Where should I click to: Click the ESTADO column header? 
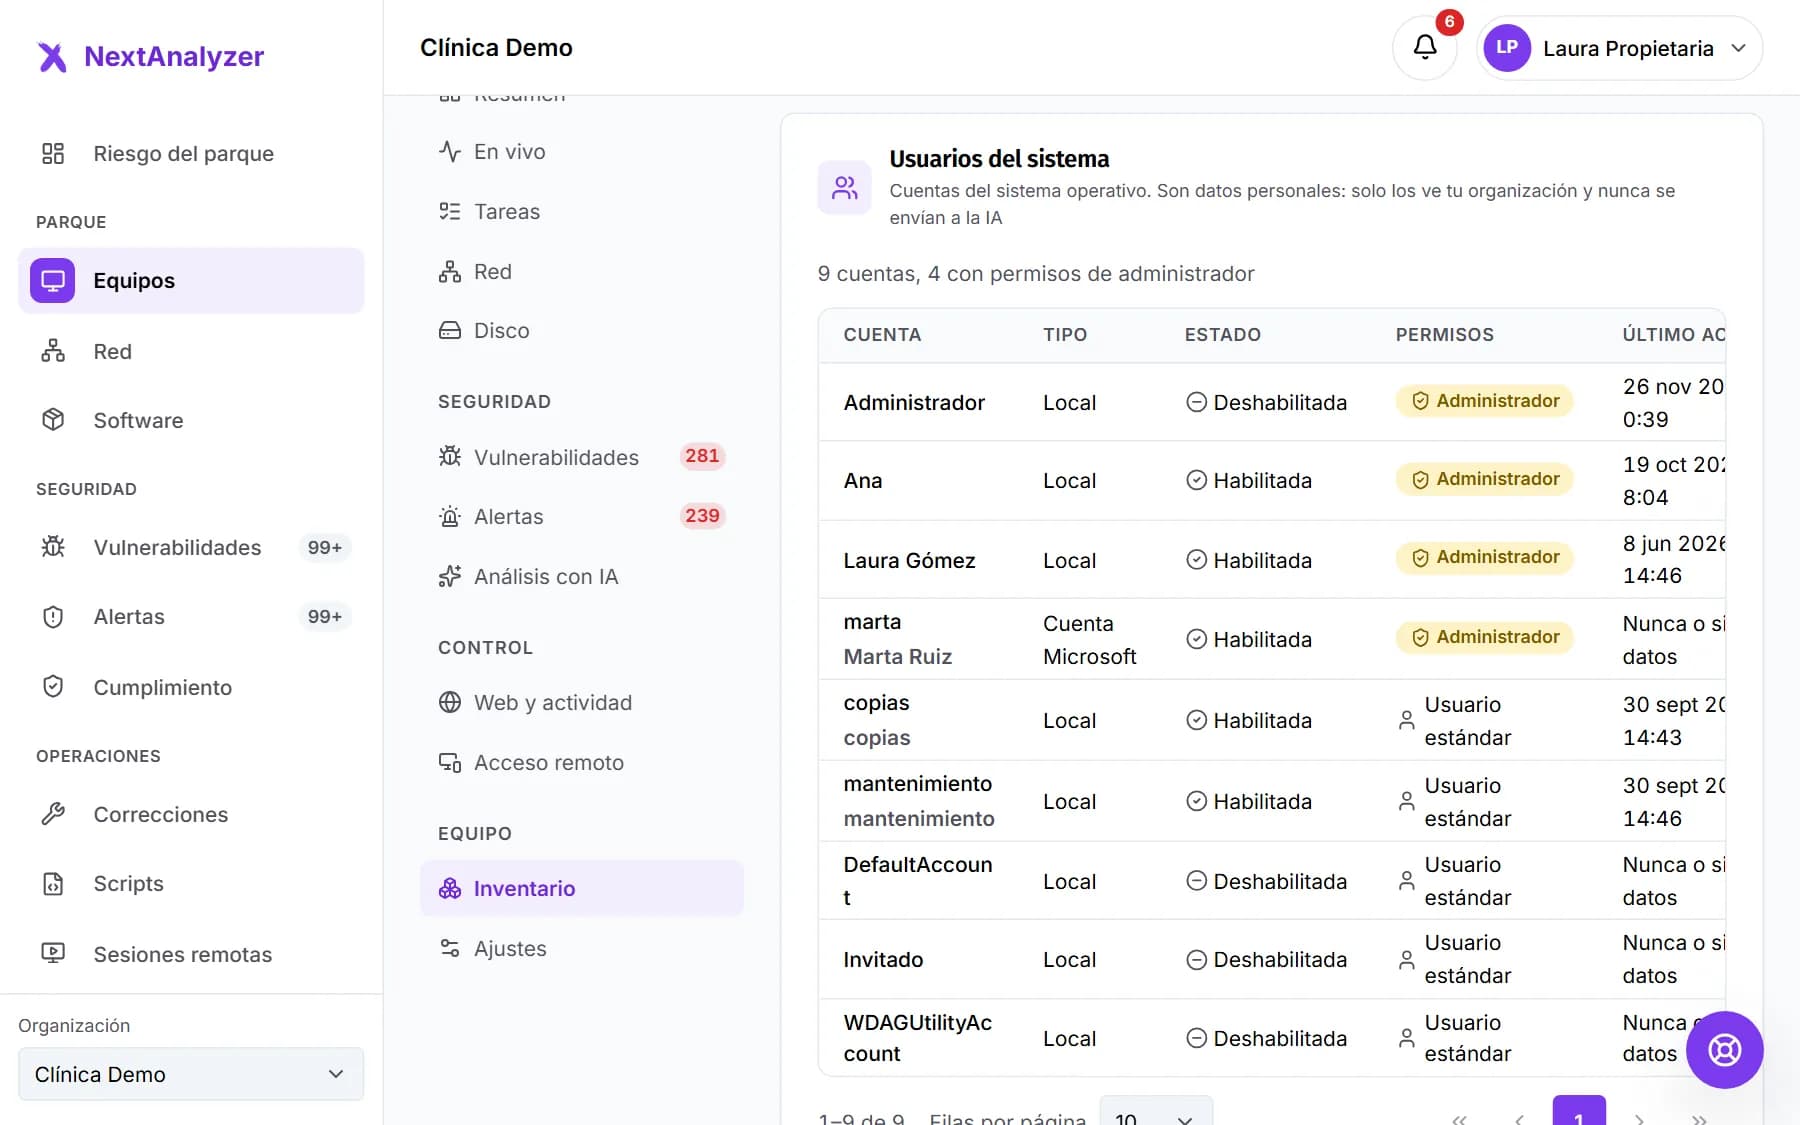pyautogui.click(x=1223, y=335)
